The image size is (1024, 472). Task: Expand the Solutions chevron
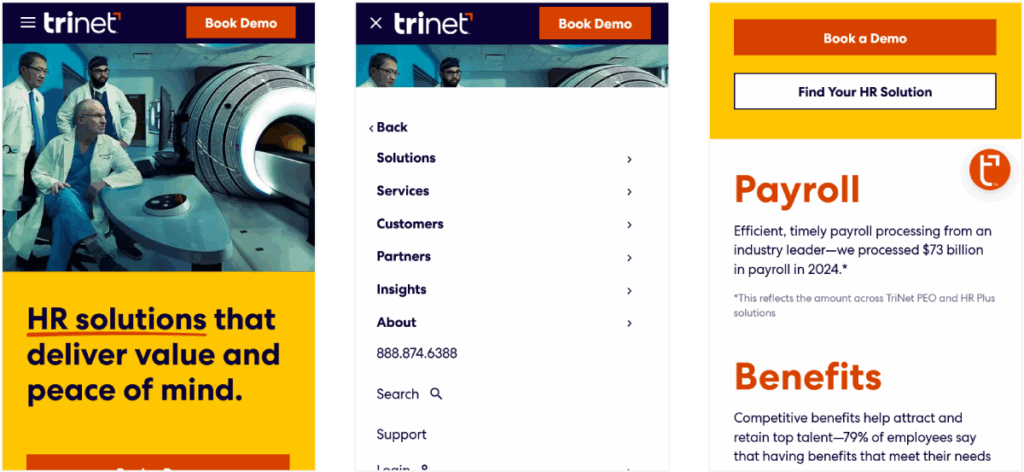pos(630,159)
